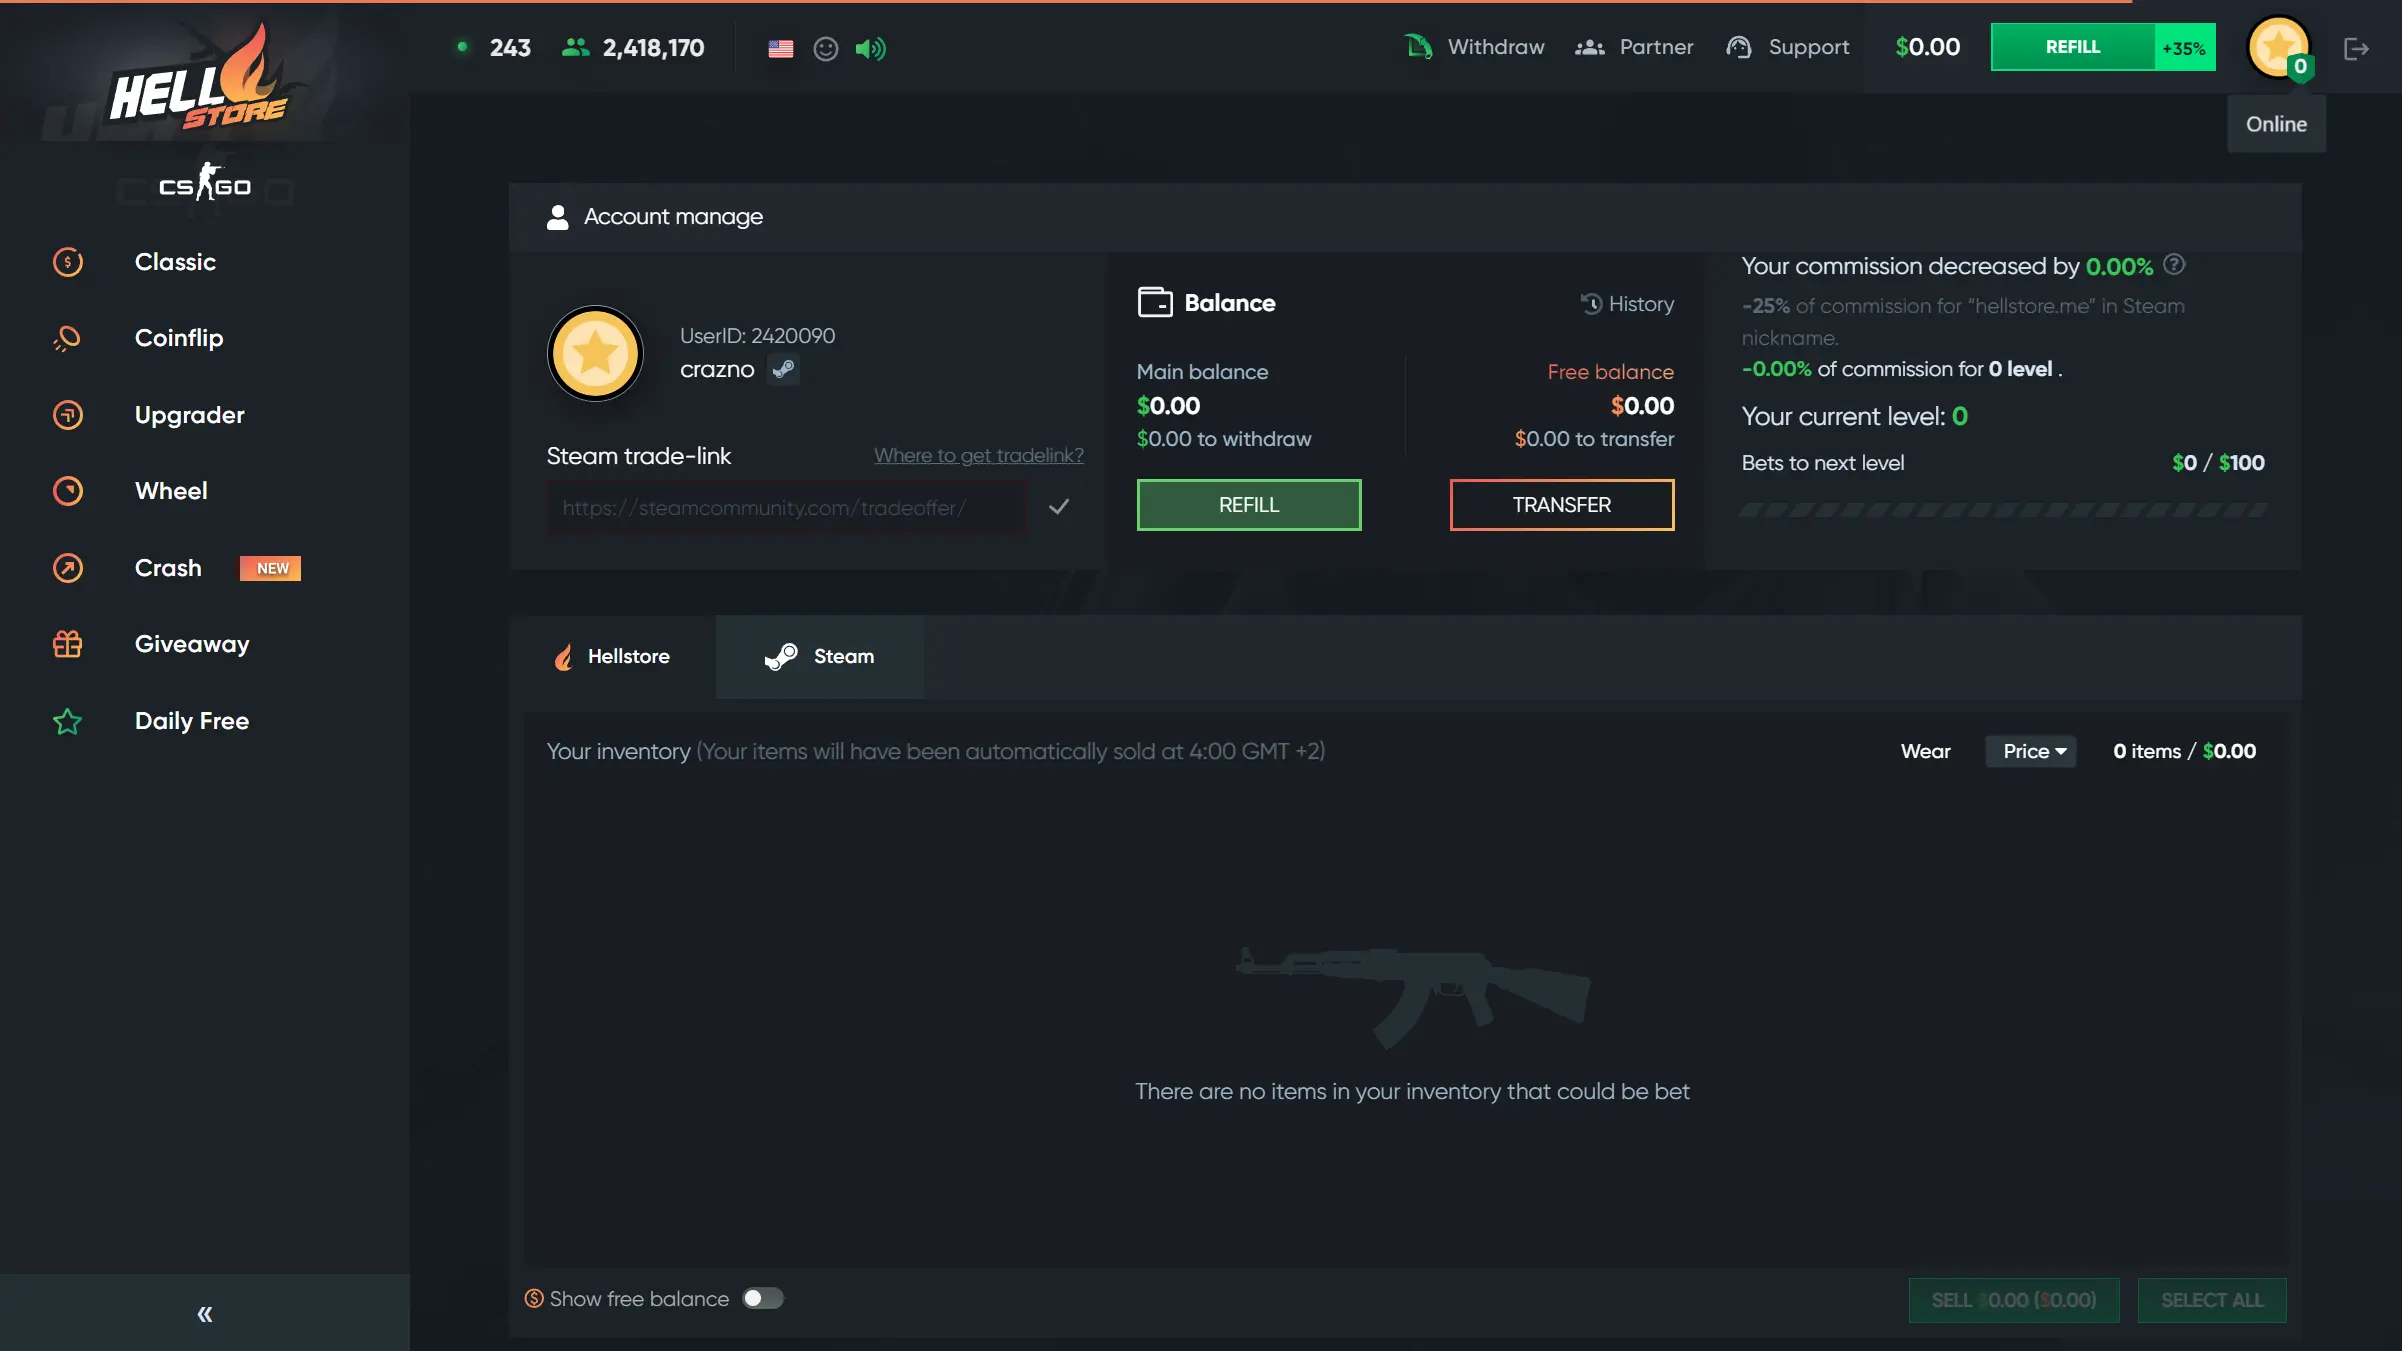
Task: Click the Upgrader circular icon
Action: click(67, 415)
